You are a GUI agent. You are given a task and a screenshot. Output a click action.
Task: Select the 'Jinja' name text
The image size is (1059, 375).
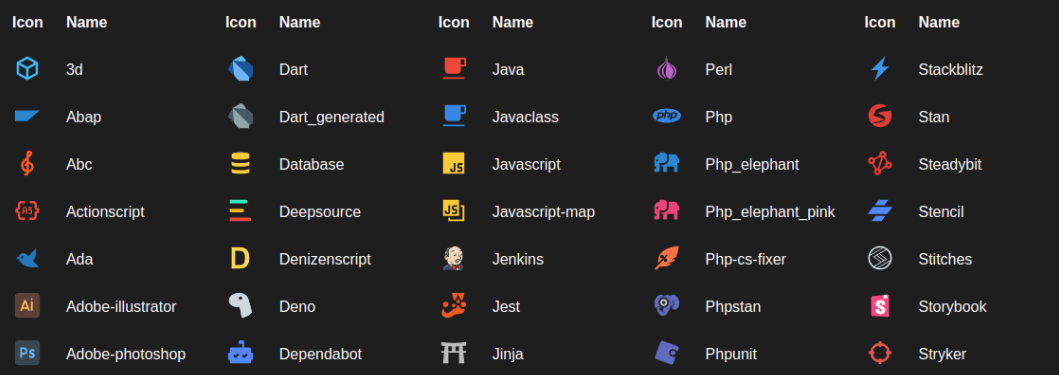(x=508, y=353)
